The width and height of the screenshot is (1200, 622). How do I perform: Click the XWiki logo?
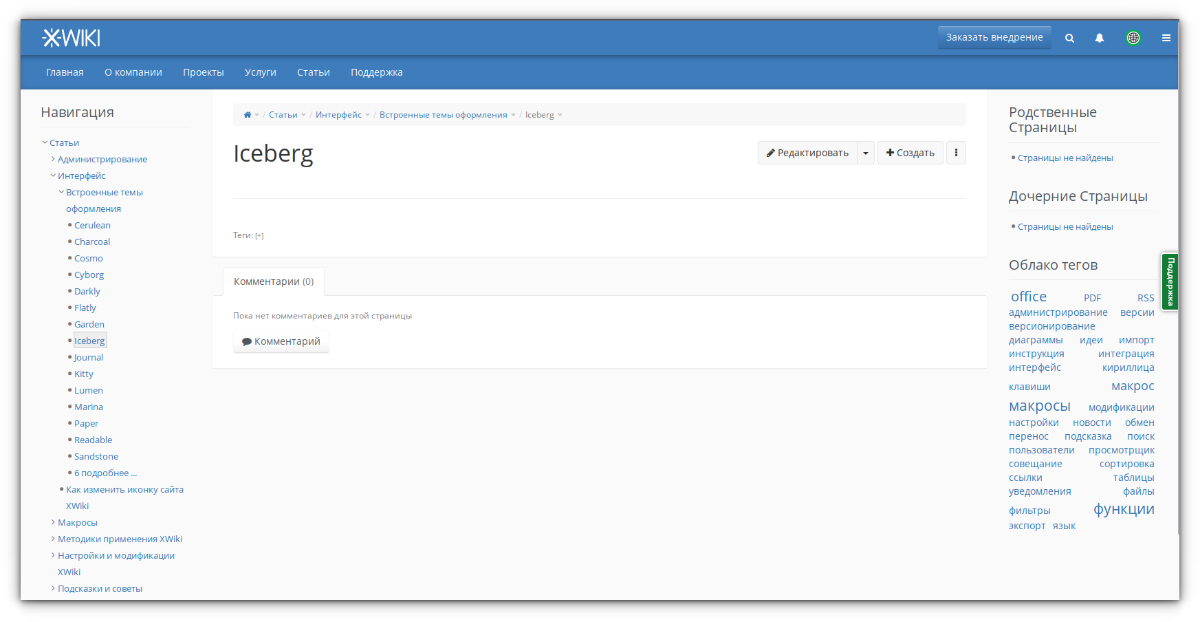(x=71, y=38)
